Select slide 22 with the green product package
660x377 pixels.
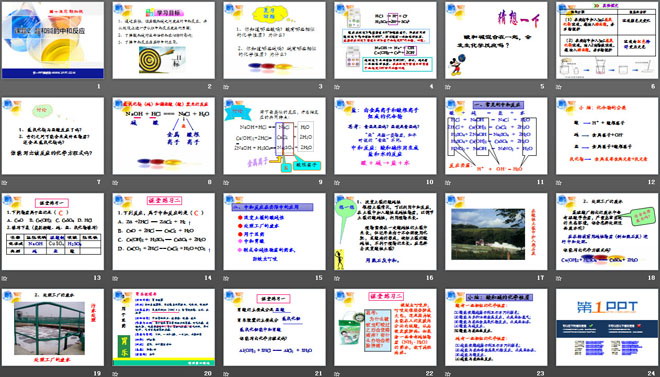click(x=385, y=327)
